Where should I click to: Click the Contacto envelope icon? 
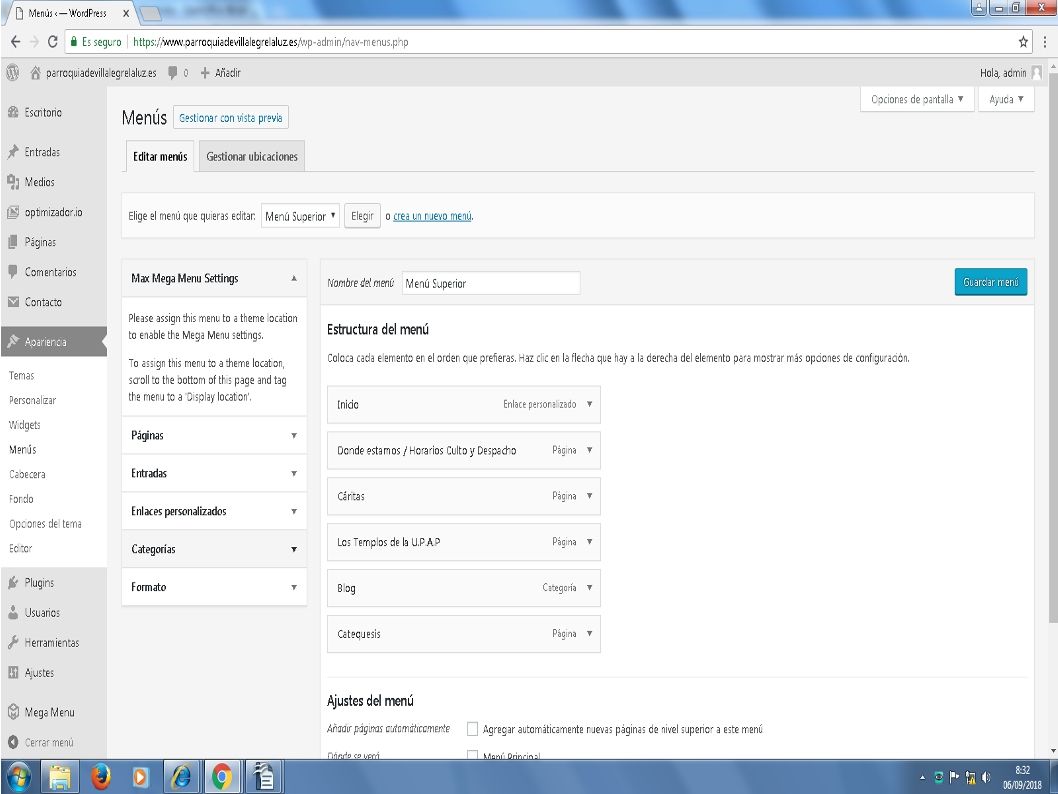pos(13,302)
